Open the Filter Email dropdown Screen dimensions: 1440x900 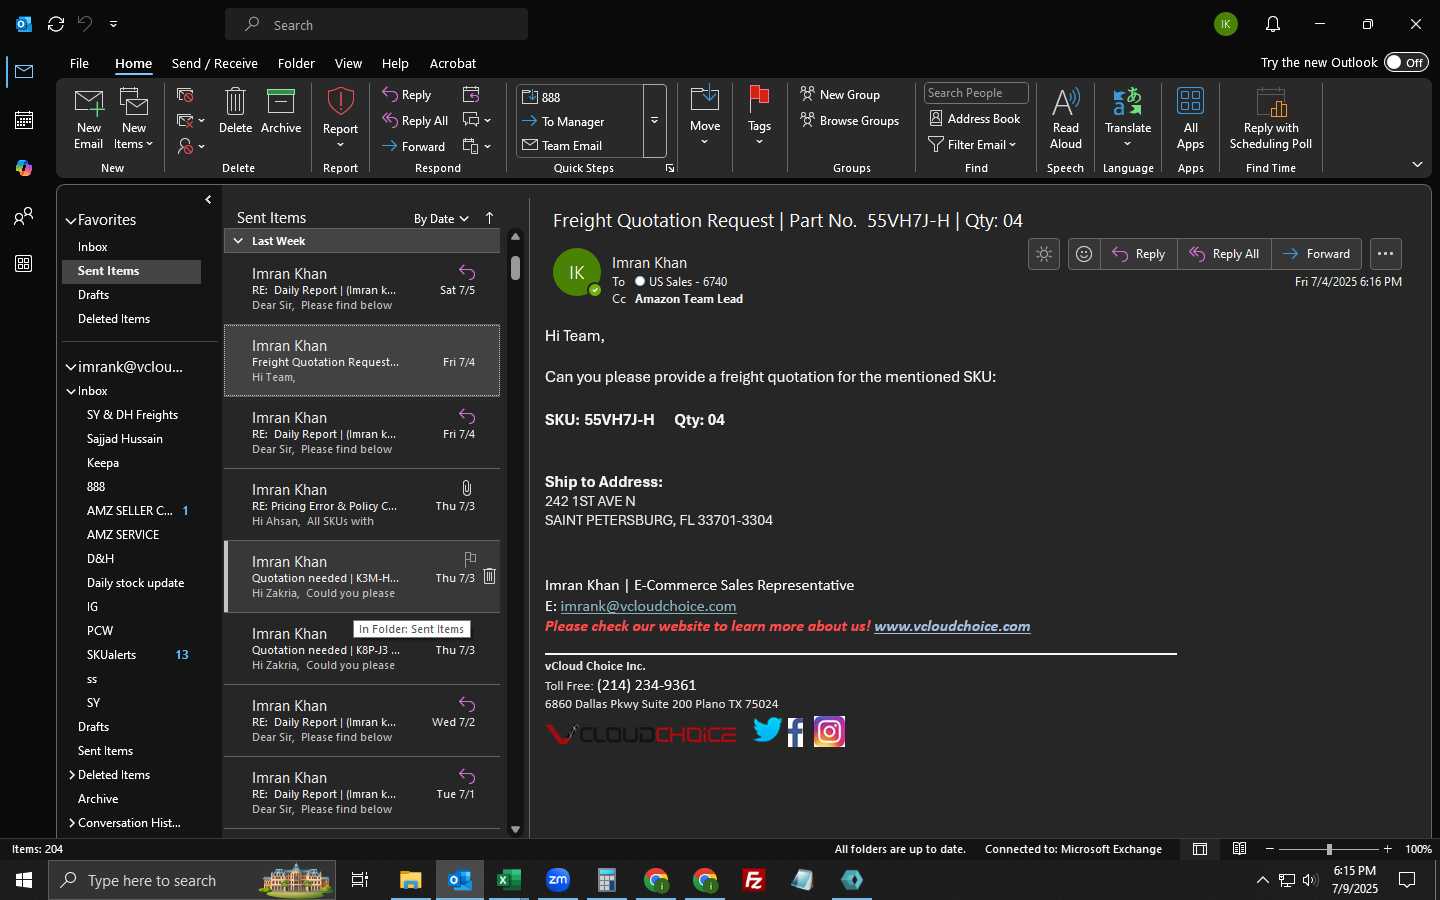pyautogui.click(x=972, y=144)
